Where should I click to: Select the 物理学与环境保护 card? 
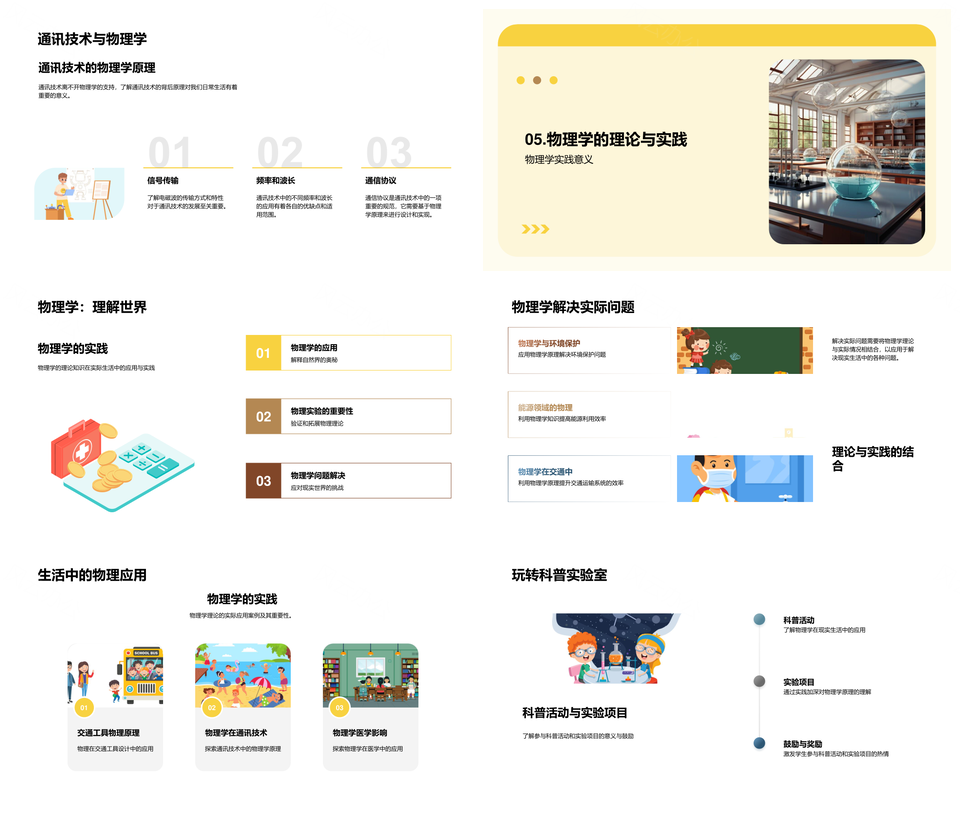point(591,349)
